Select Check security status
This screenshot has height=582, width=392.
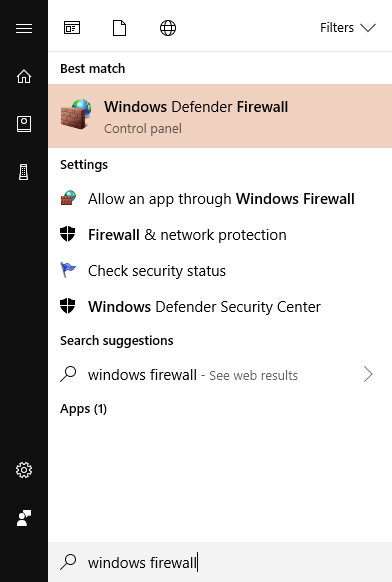tap(220, 271)
